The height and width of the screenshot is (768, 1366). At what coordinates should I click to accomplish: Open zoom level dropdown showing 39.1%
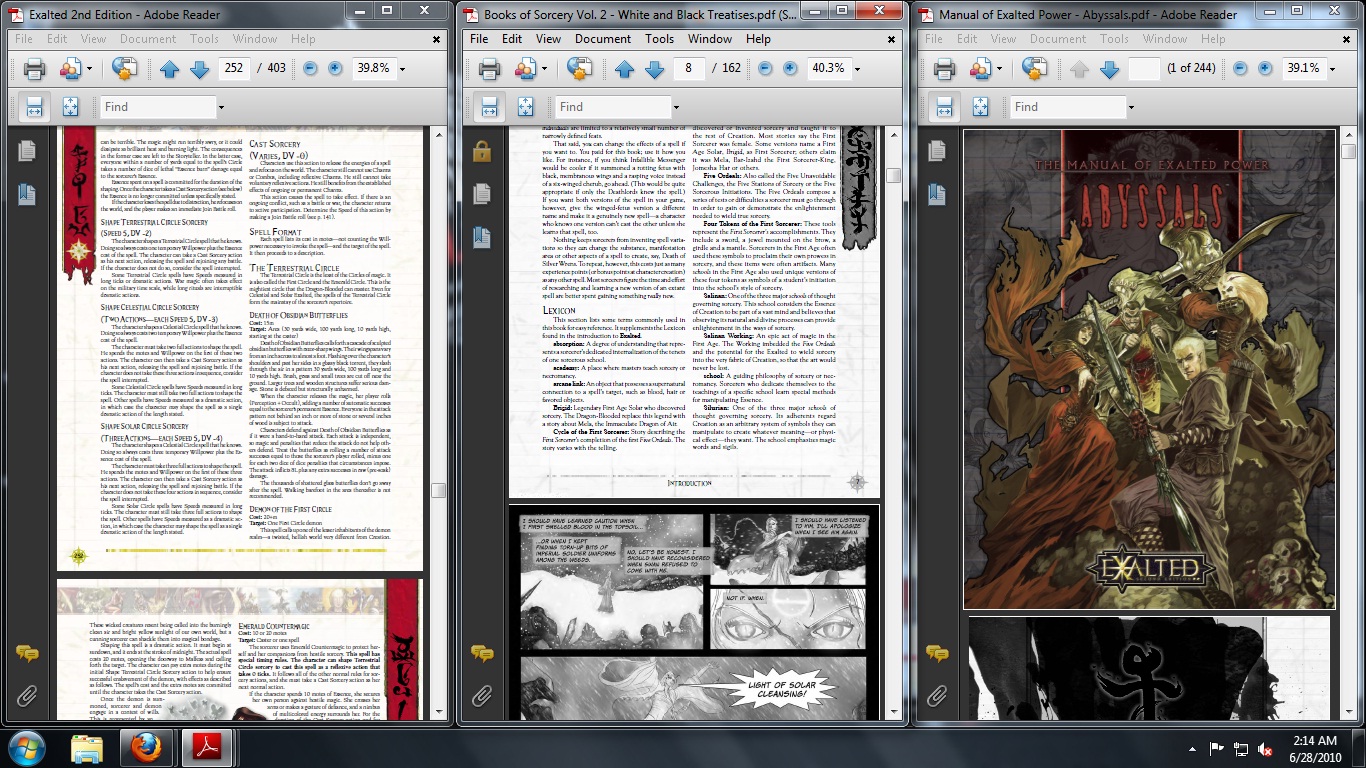click(x=1331, y=69)
